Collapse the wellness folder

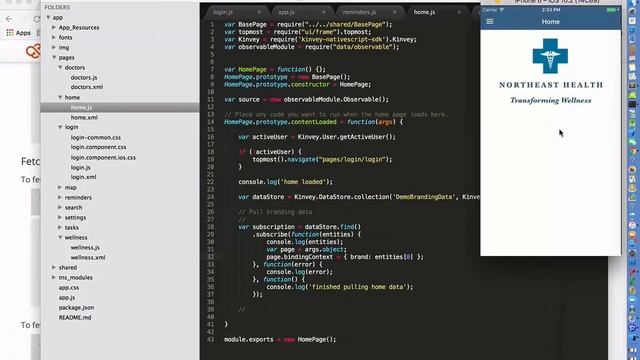60,238
